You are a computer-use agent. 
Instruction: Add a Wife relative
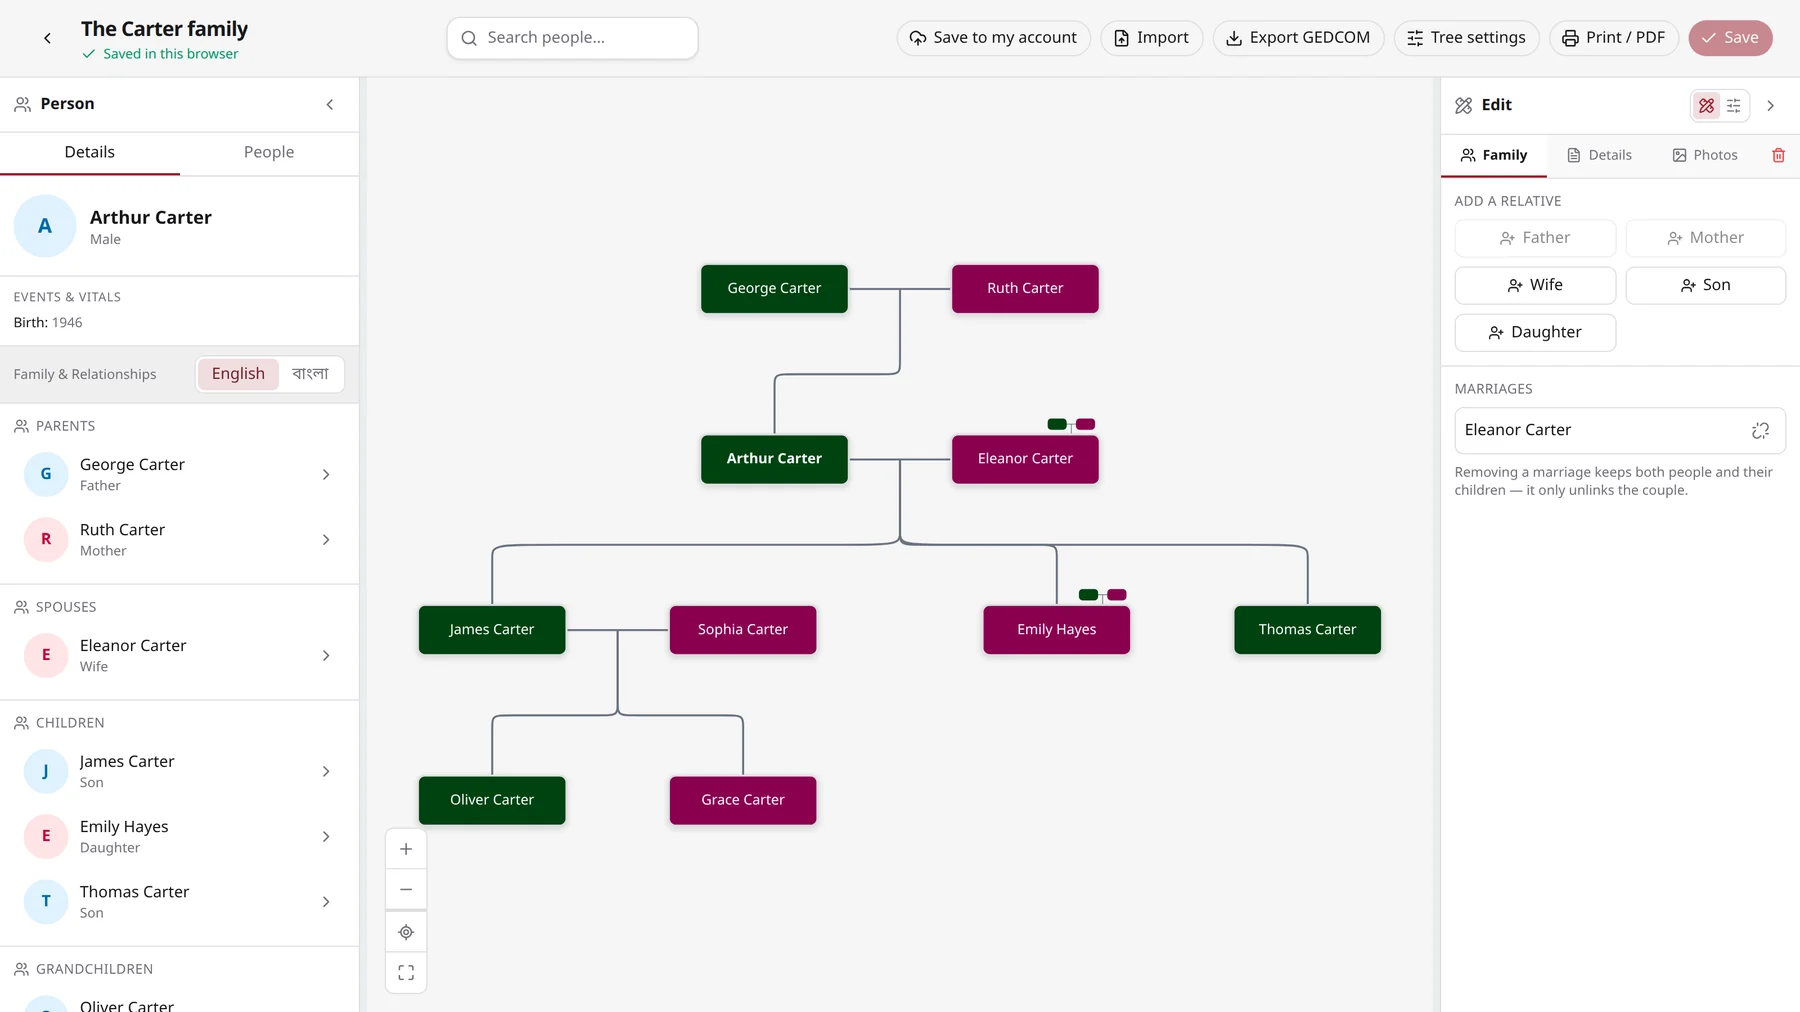click(x=1535, y=285)
